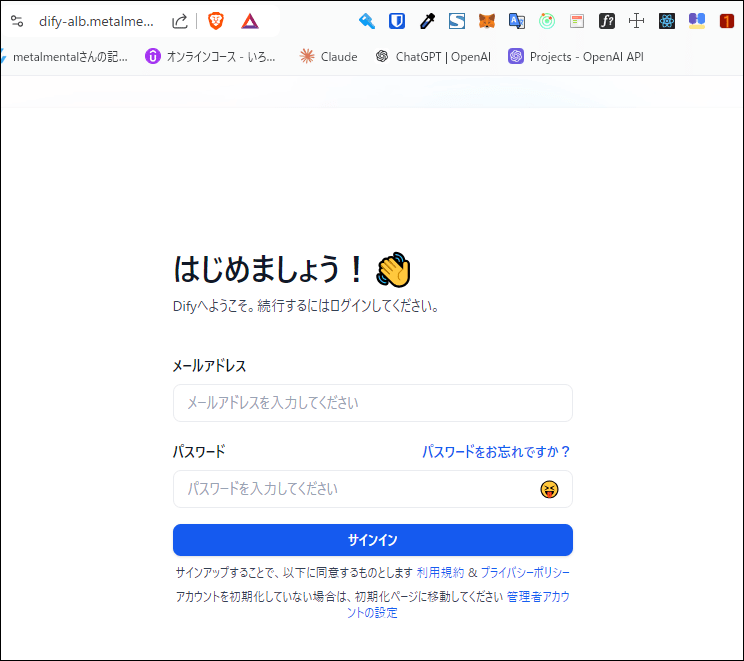This screenshot has width=744, height=661.
Task: Click the share icon in address bar
Action: [x=180, y=21]
